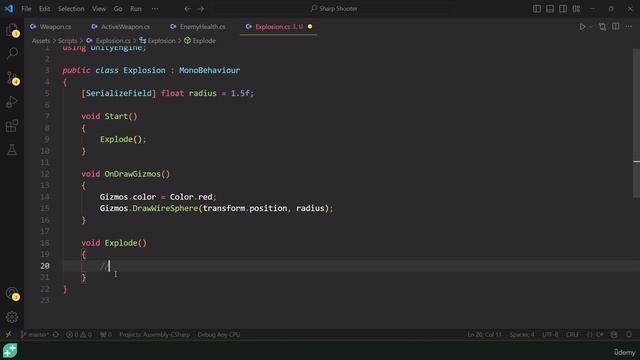The image size is (640, 360).
Task: Switch to the ActiveWeapon.cs tab
Action: tap(120, 27)
